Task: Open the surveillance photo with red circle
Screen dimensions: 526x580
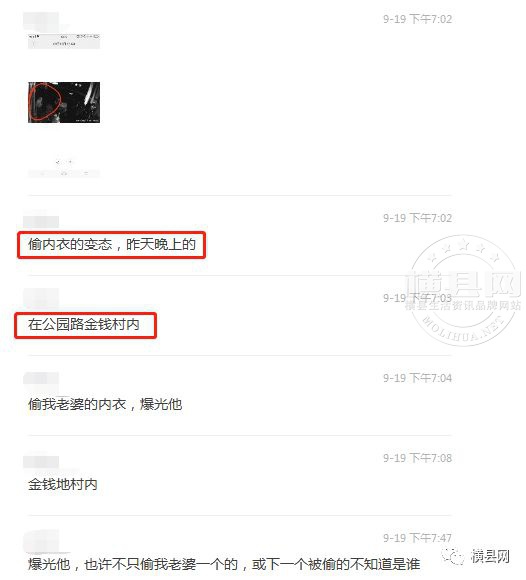Action: 64,102
